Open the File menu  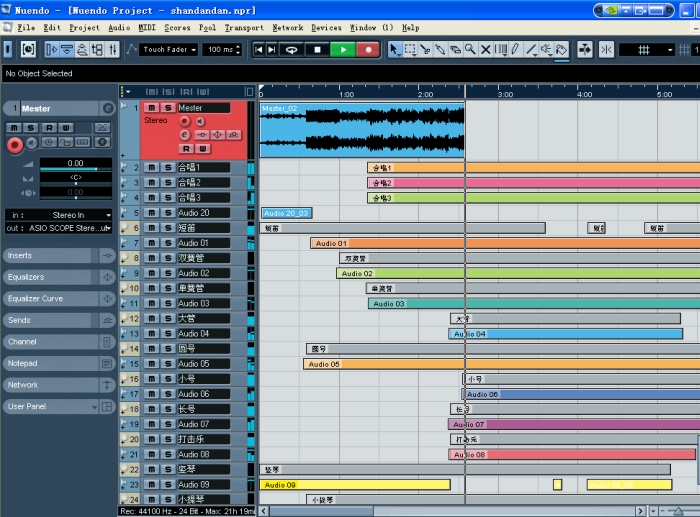pyautogui.click(x=26, y=28)
